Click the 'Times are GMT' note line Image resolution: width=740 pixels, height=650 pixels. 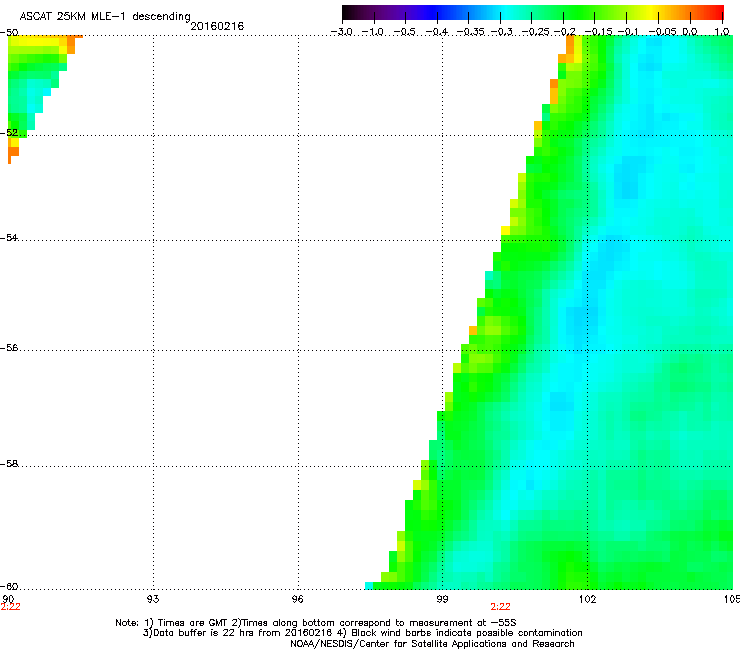click(x=316, y=623)
